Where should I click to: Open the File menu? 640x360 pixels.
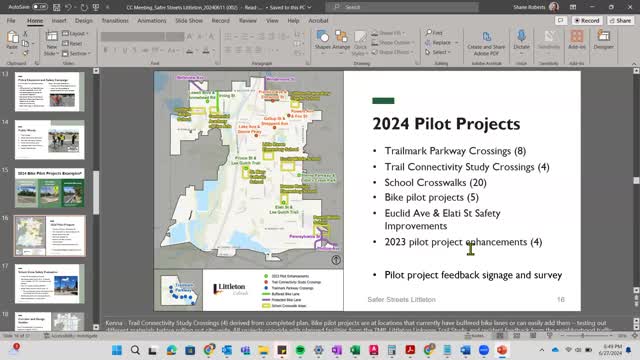11,20
